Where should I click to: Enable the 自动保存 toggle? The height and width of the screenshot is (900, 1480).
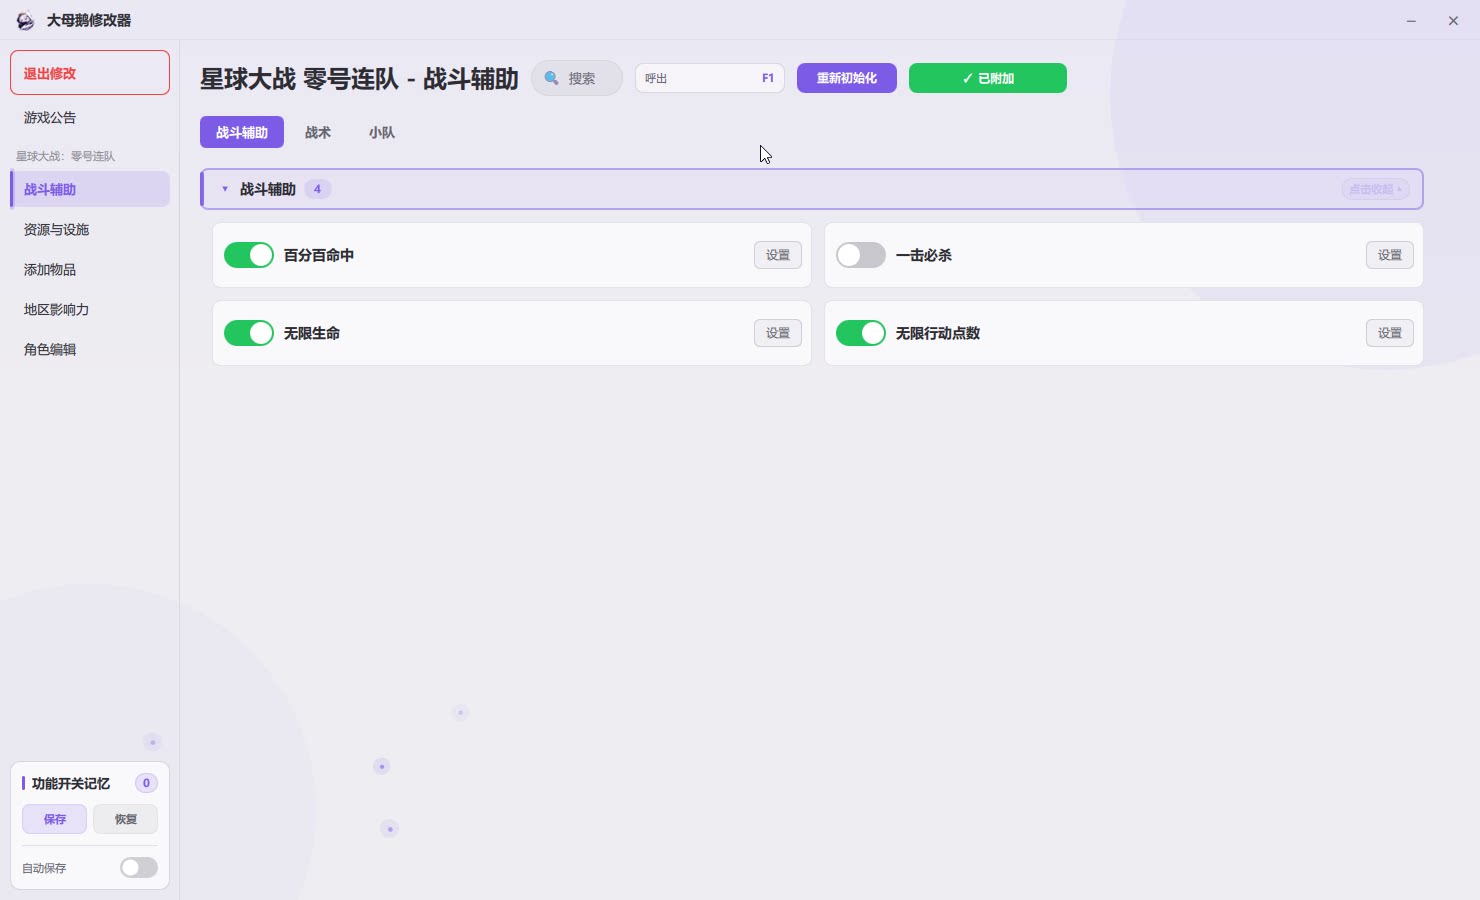pos(139,868)
